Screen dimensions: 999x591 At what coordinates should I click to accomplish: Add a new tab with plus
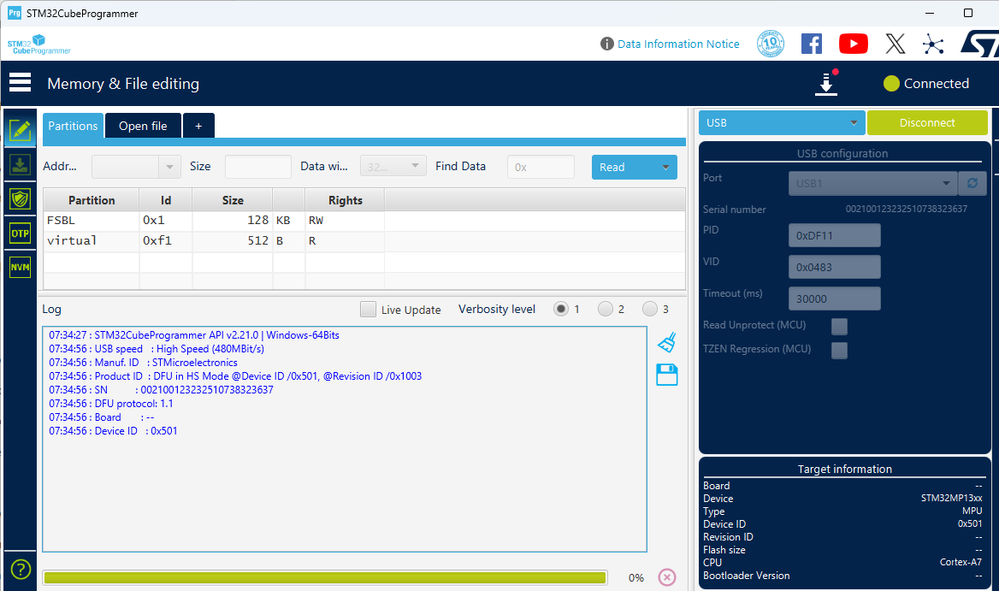coord(198,125)
